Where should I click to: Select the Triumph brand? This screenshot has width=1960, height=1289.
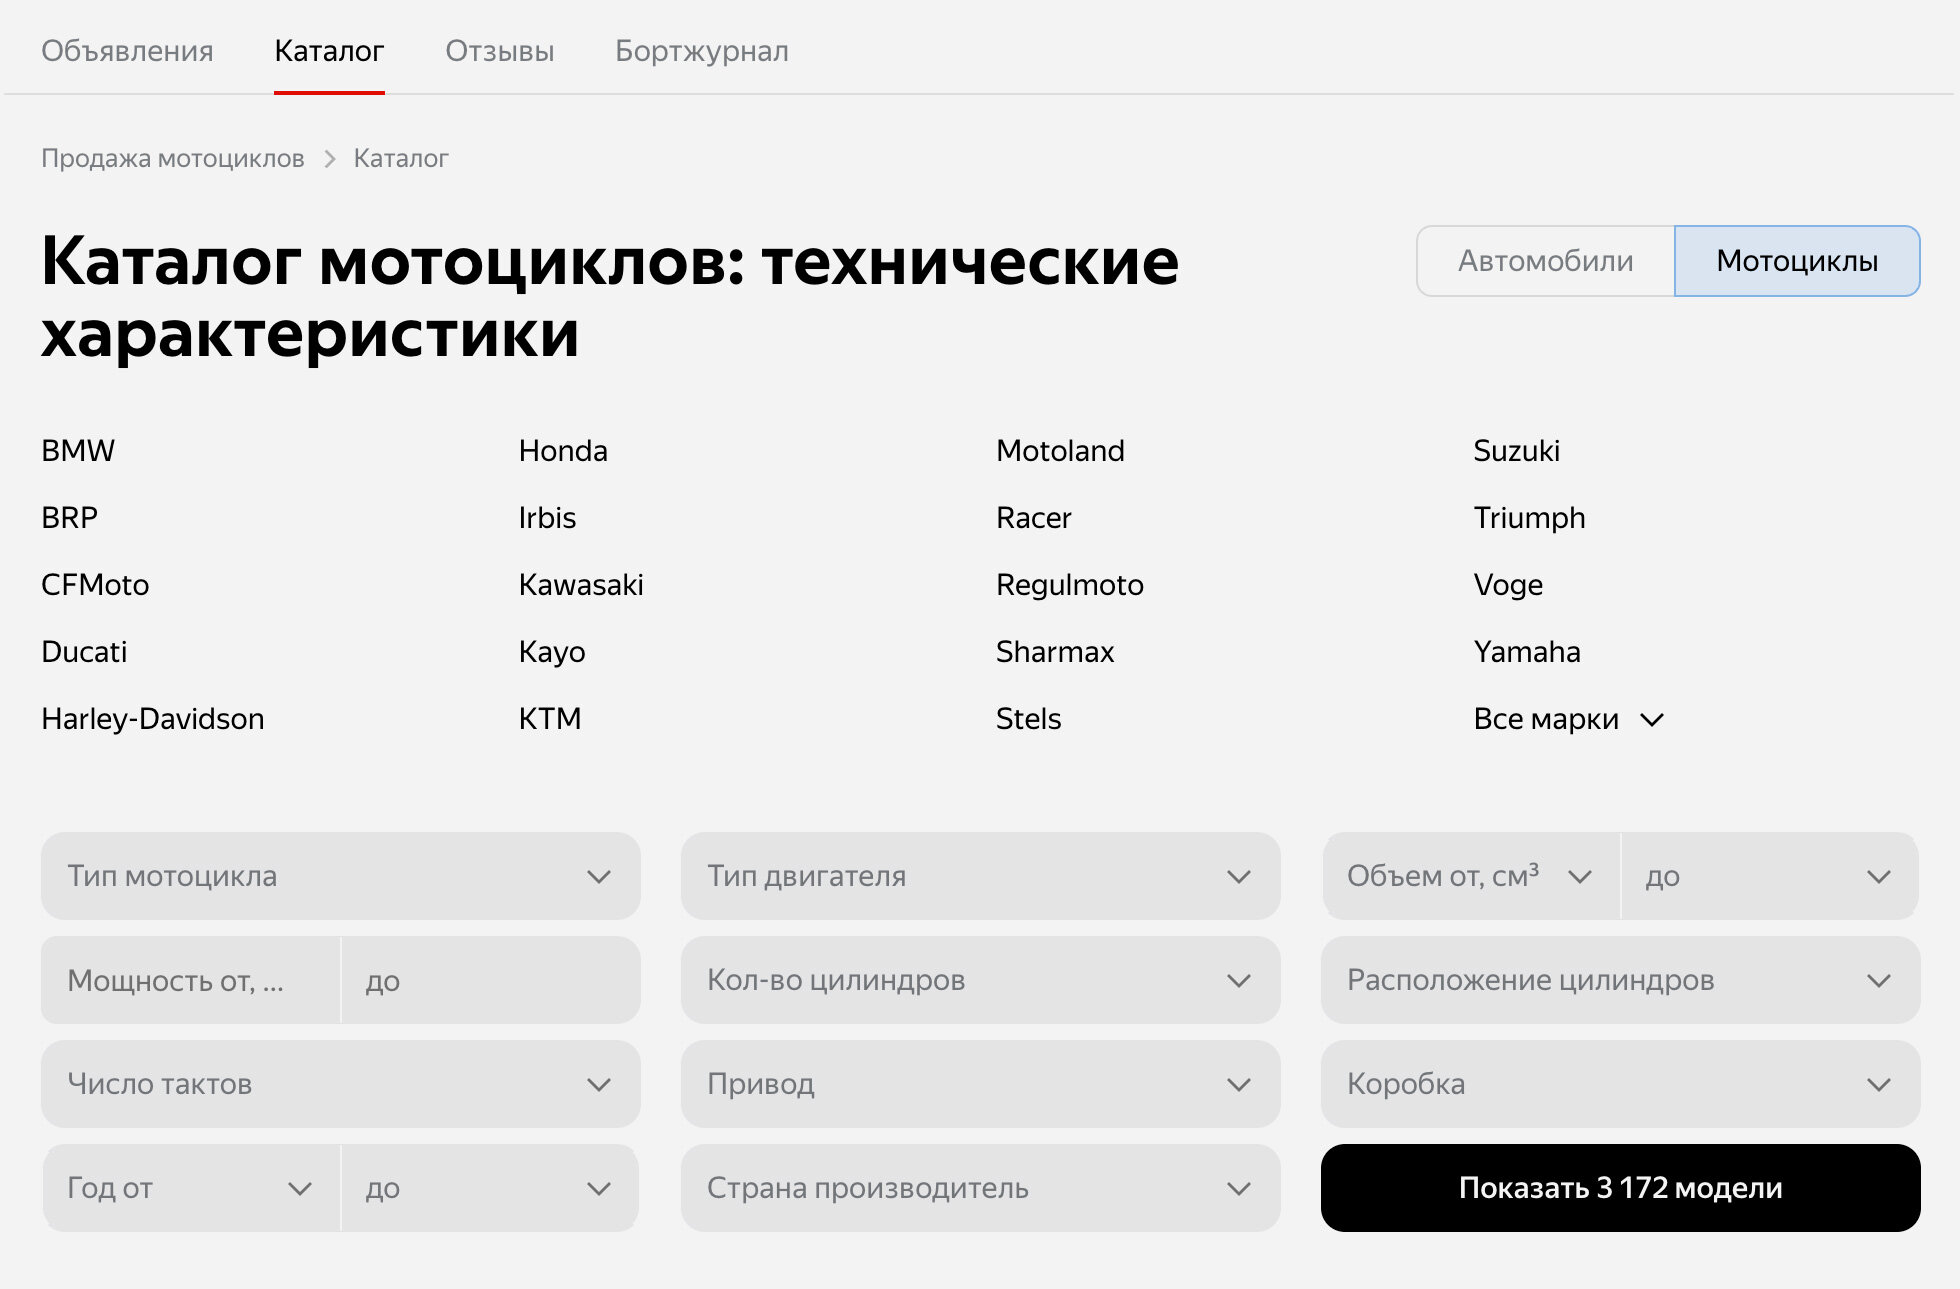[x=1530, y=518]
